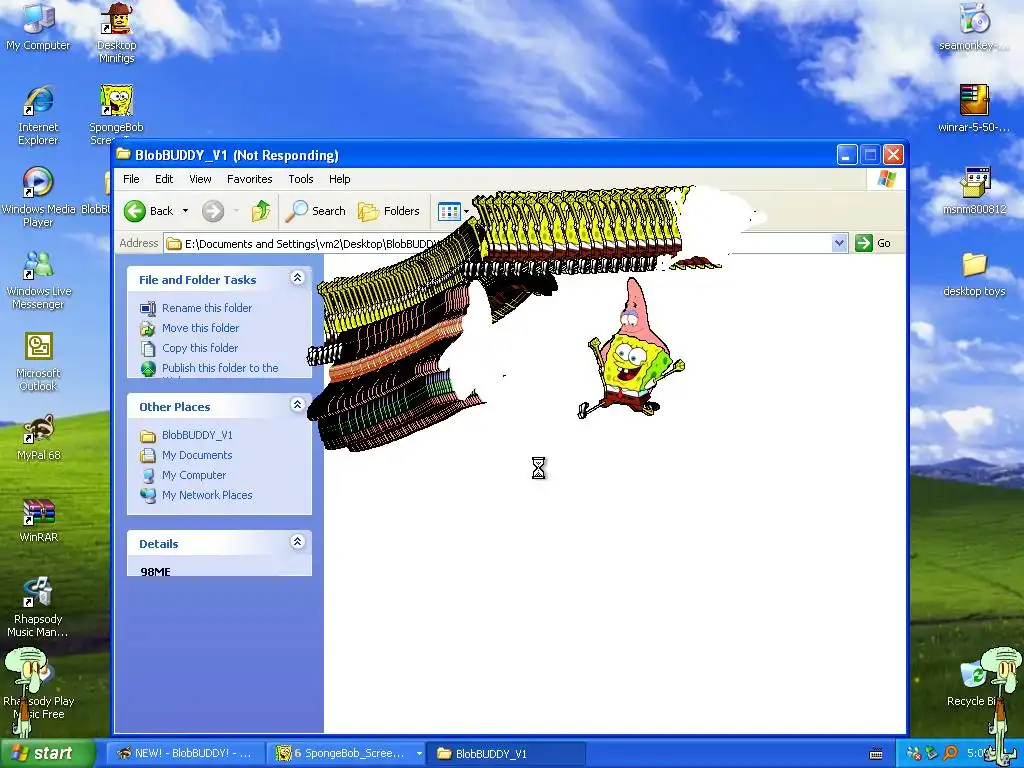Open the File menu

(131, 179)
